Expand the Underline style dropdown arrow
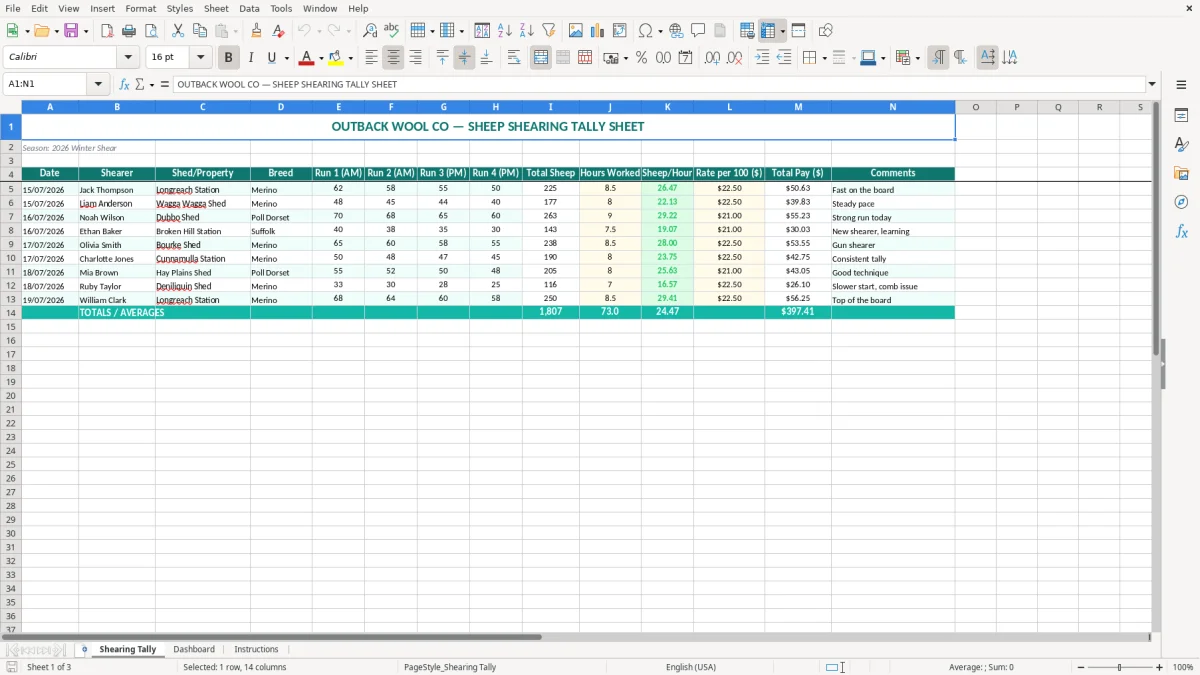The image size is (1200, 675). (x=286, y=58)
